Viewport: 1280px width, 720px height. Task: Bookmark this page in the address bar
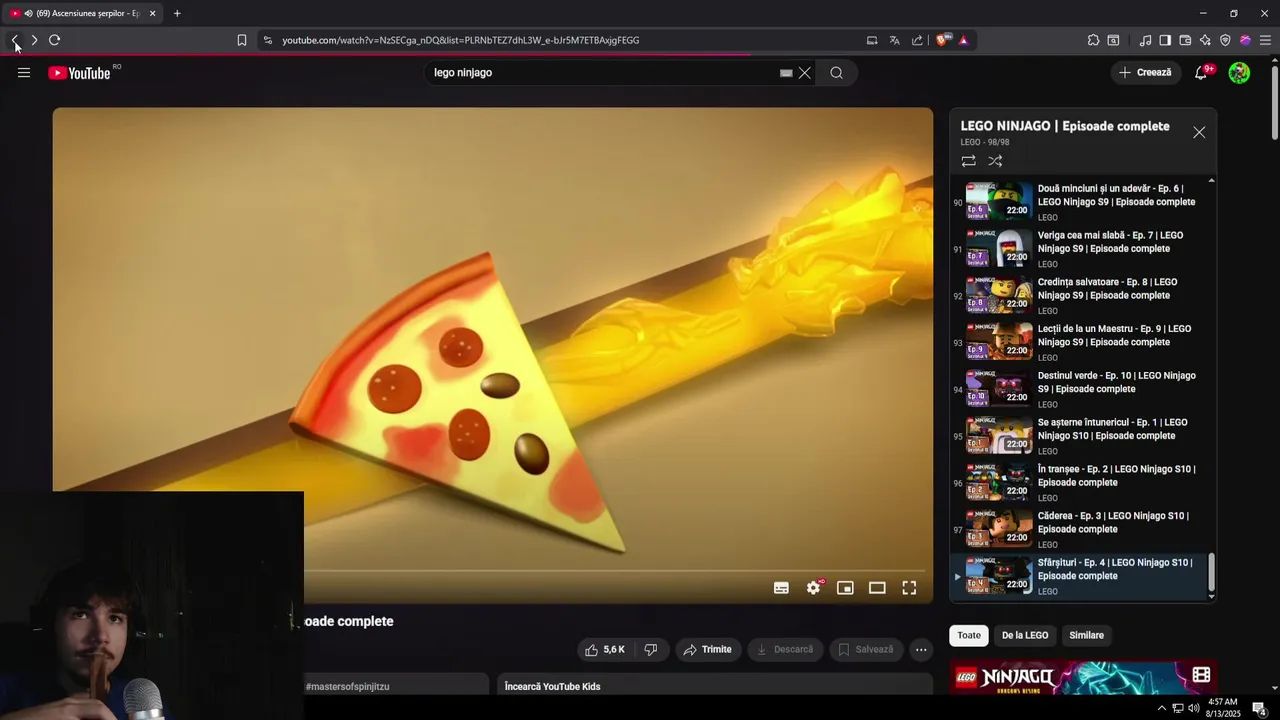pyautogui.click(x=242, y=40)
